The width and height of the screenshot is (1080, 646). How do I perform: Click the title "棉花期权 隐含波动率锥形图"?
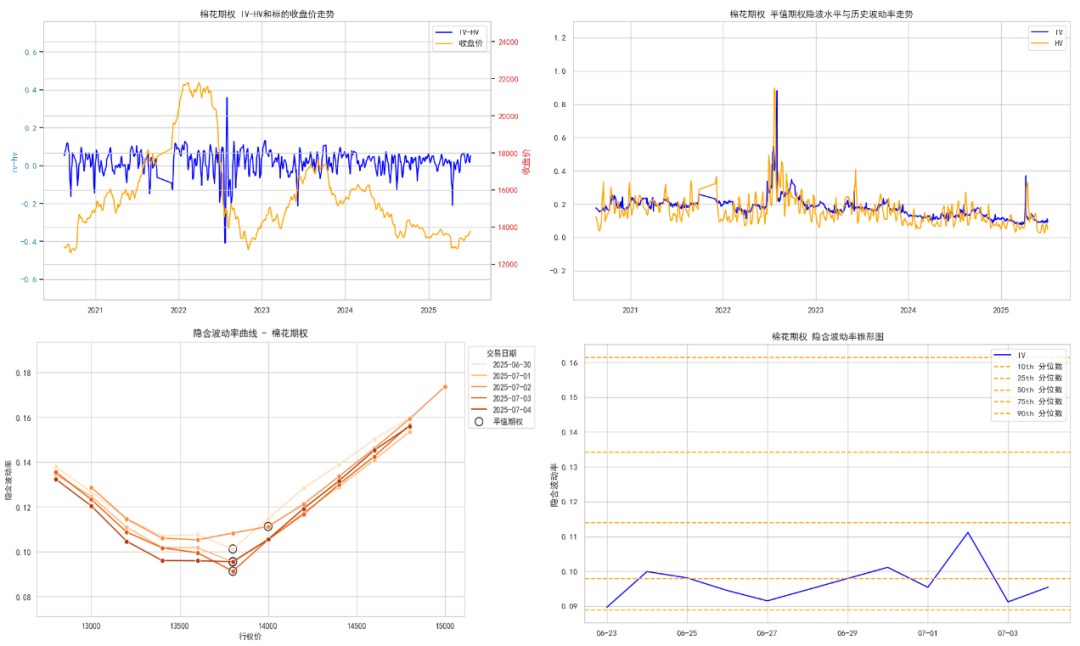827,337
